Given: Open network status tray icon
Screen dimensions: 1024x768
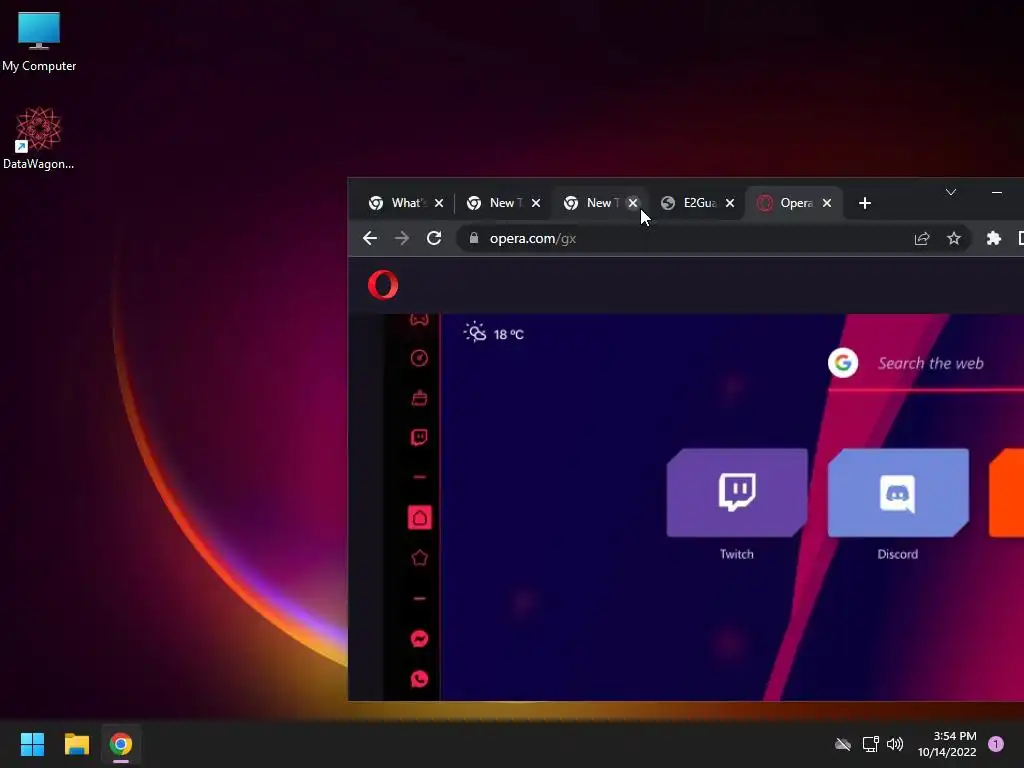Looking at the screenshot, I should click(871, 744).
